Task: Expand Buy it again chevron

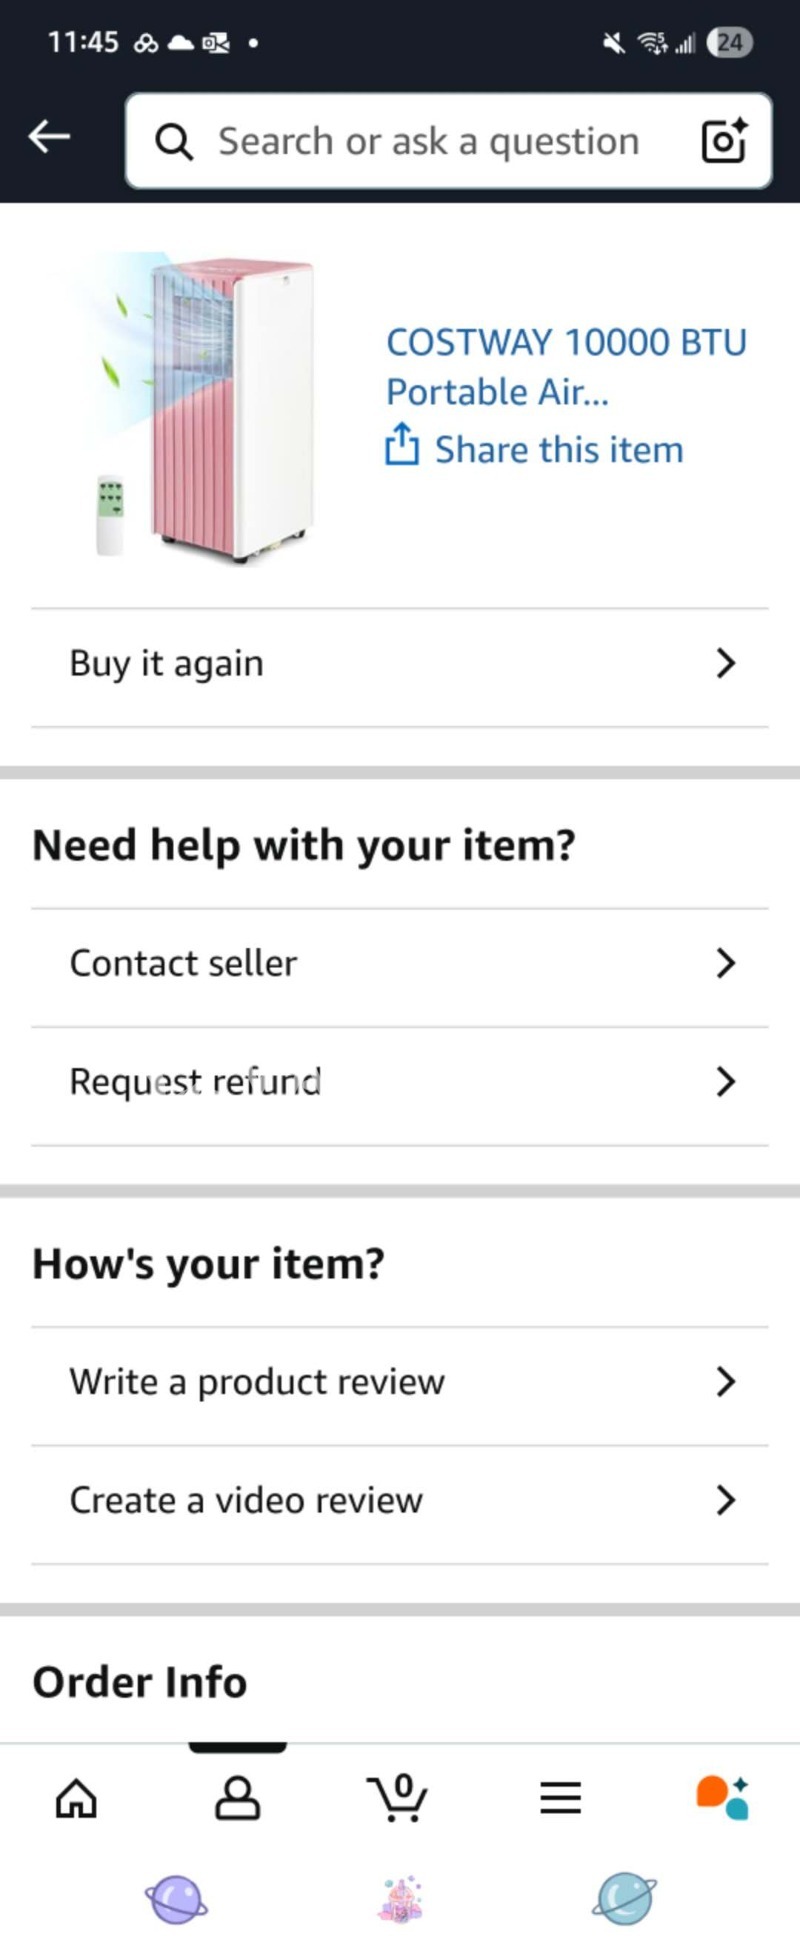Action: click(x=726, y=663)
